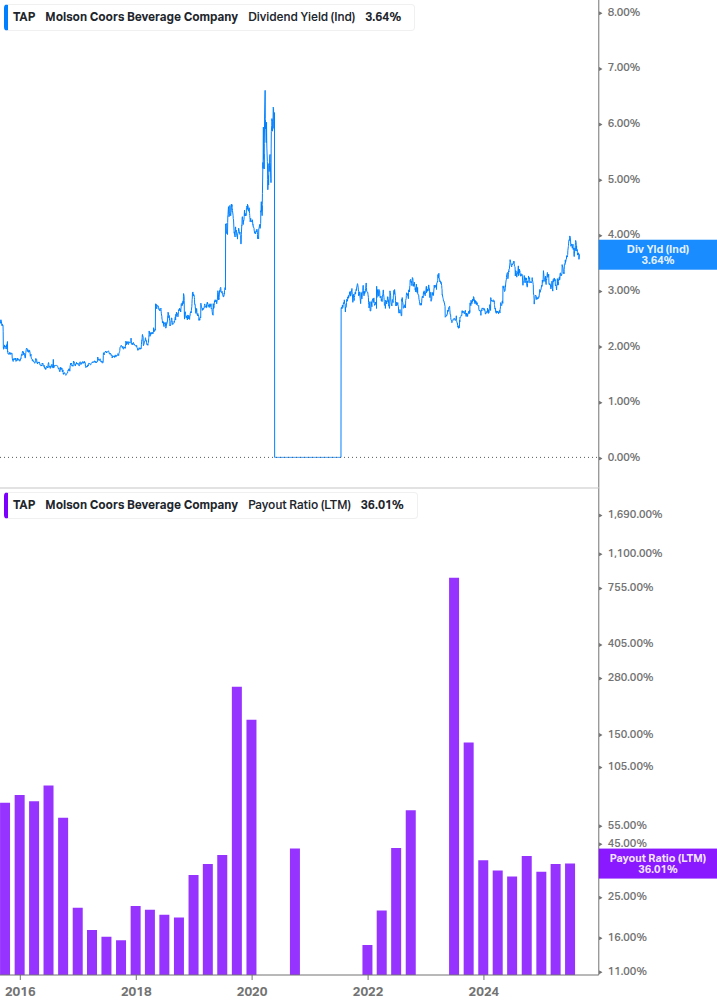Click the 280.00% axis label

pos(630,677)
